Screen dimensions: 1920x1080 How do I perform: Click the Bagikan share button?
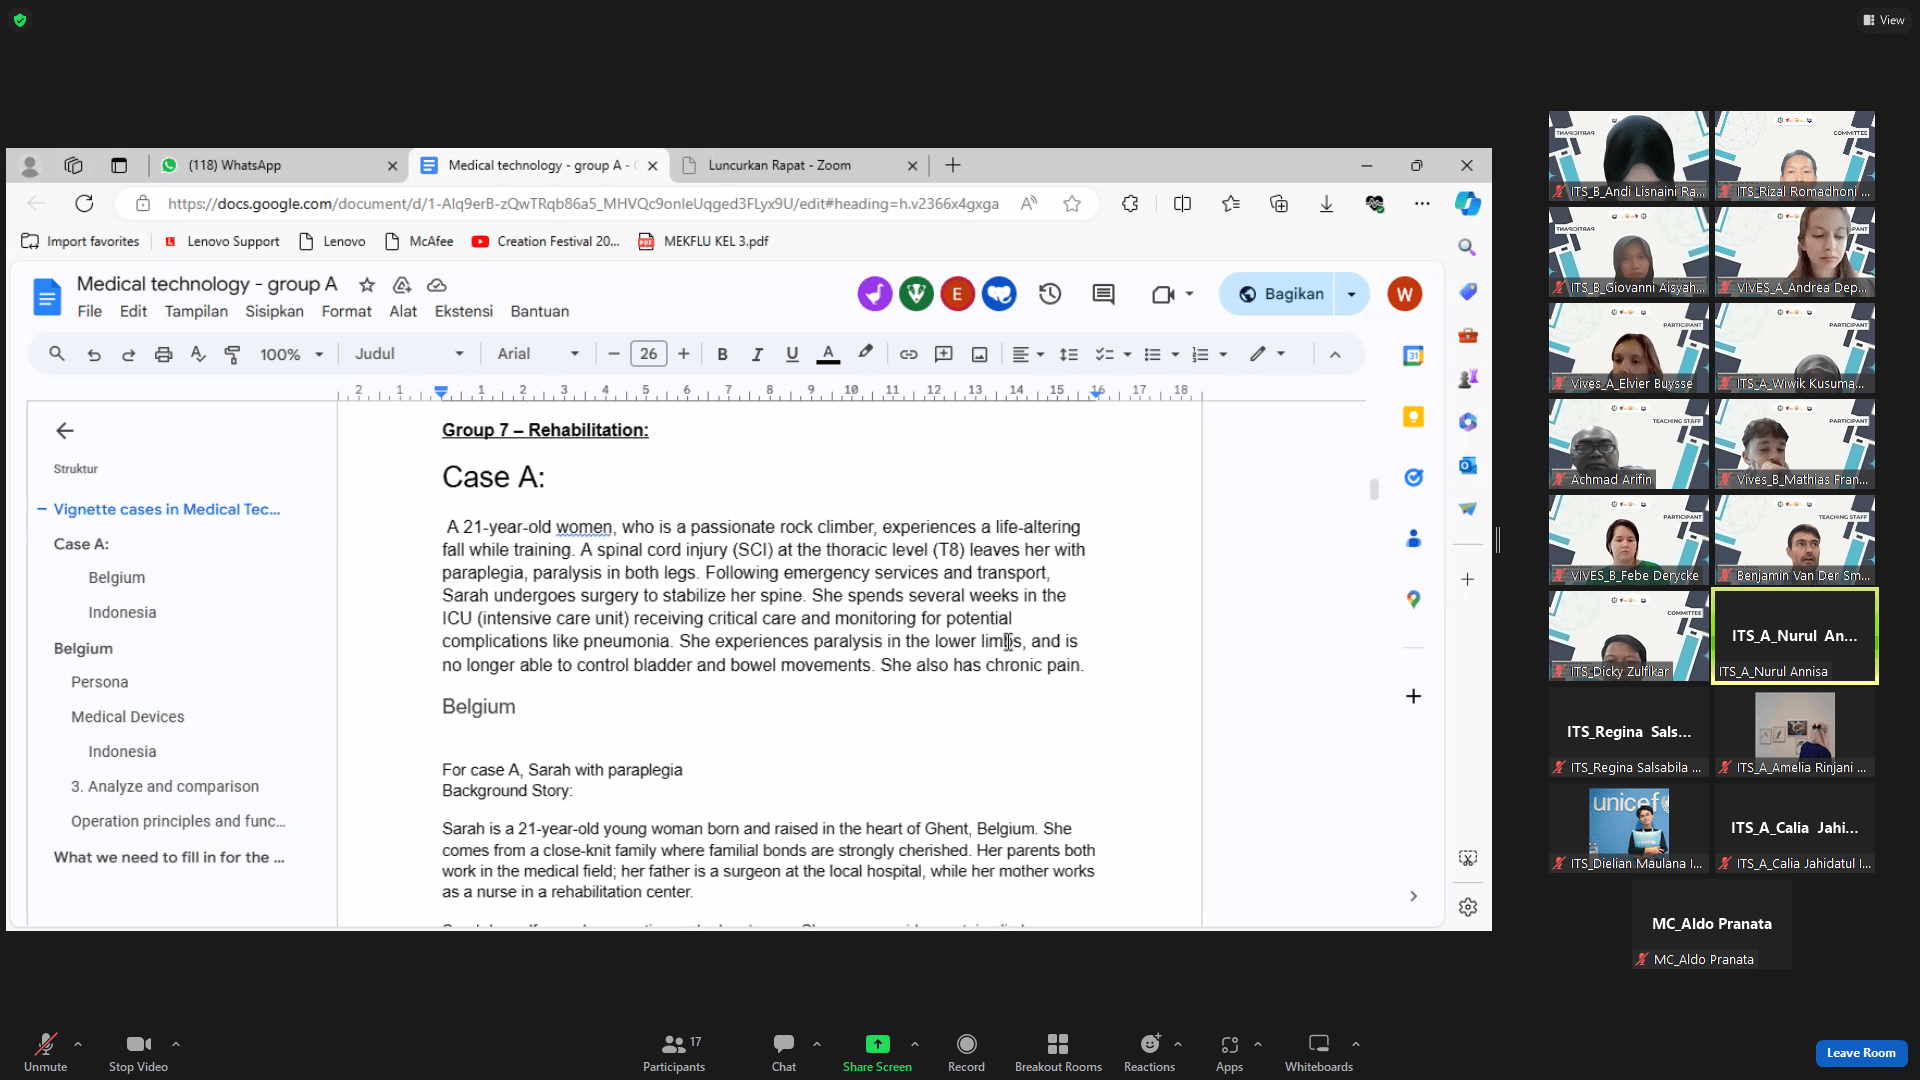click(1281, 294)
